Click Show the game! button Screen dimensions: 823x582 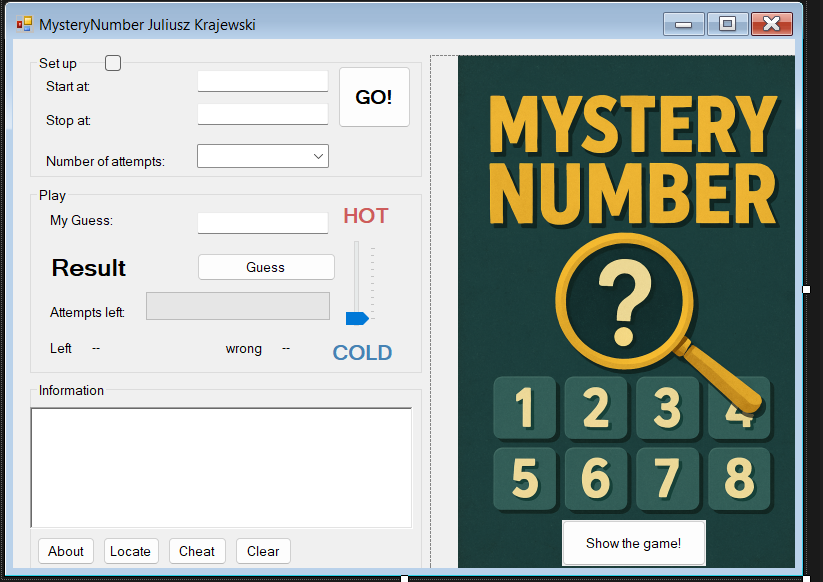(634, 543)
